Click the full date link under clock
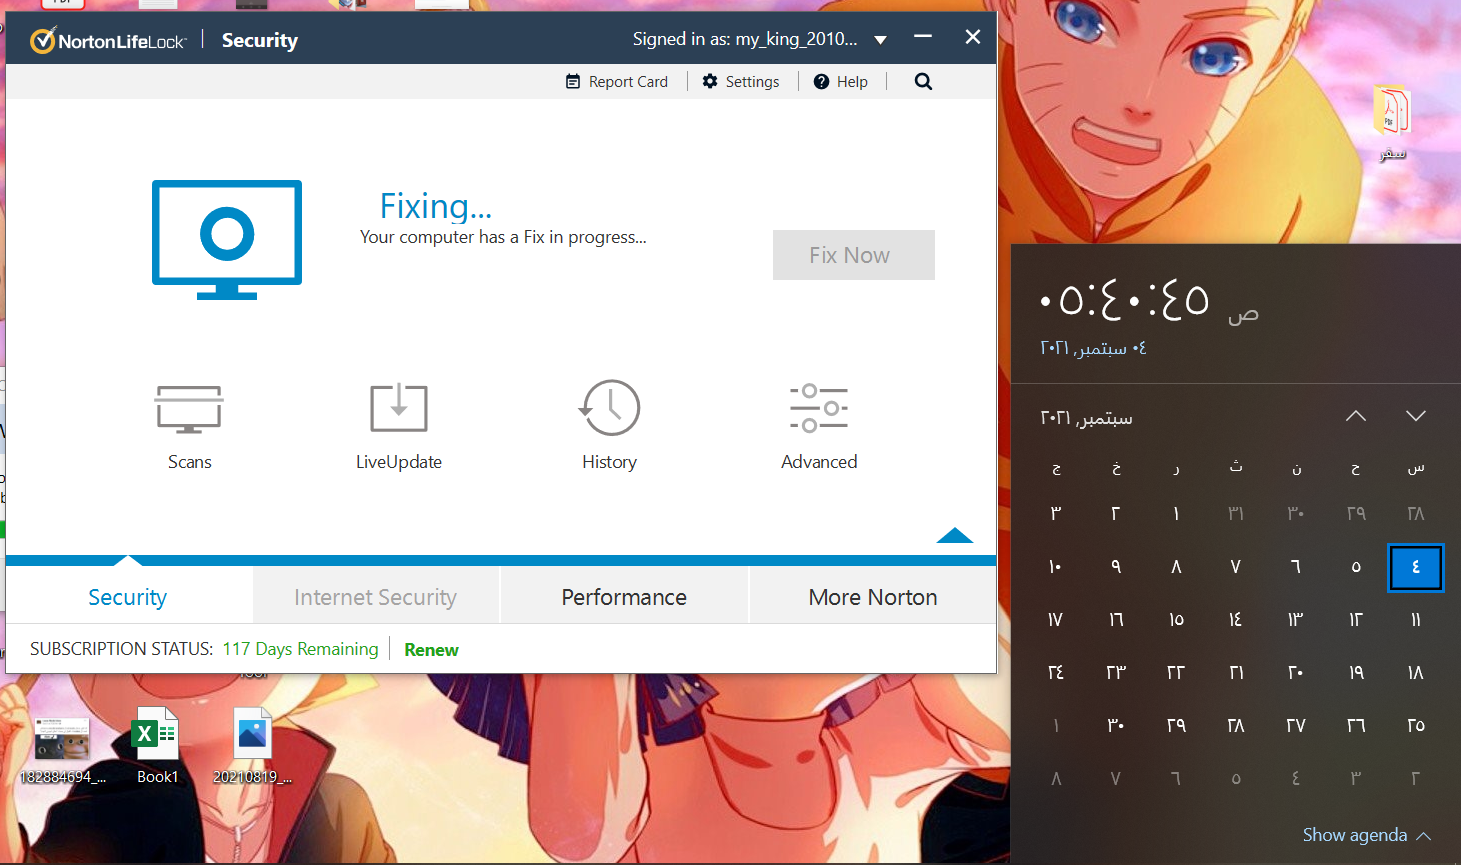The height and width of the screenshot is (865, 1461). pyautogui.click(x=1093, y=348)
